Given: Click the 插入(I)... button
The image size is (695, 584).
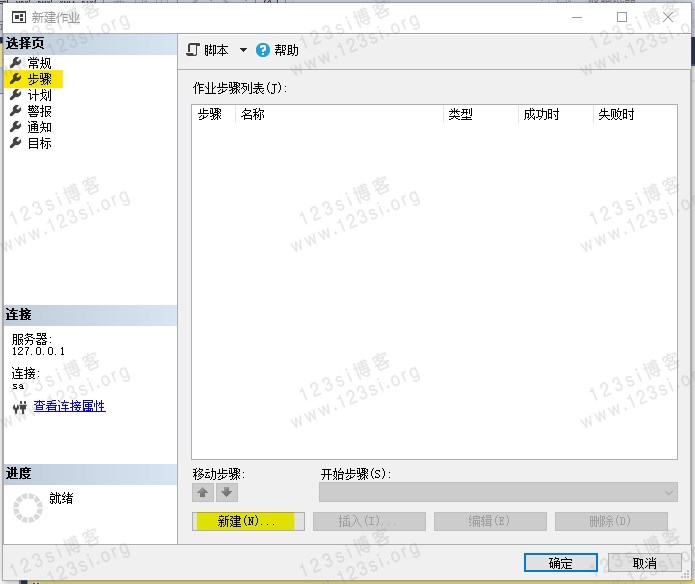Looking at the screenshot, I should coord(369,522).
